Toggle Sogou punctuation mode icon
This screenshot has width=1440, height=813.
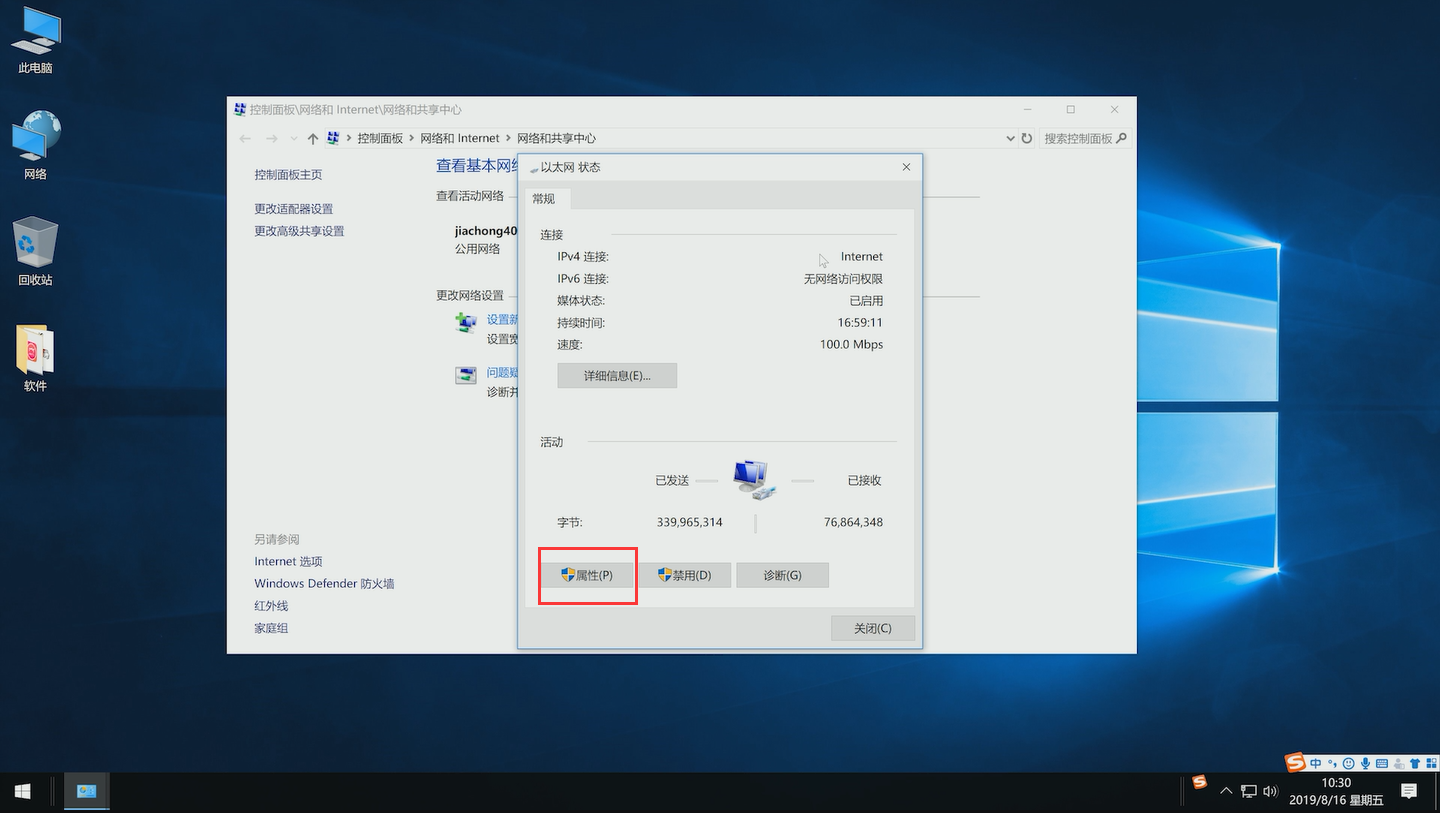1332,763
